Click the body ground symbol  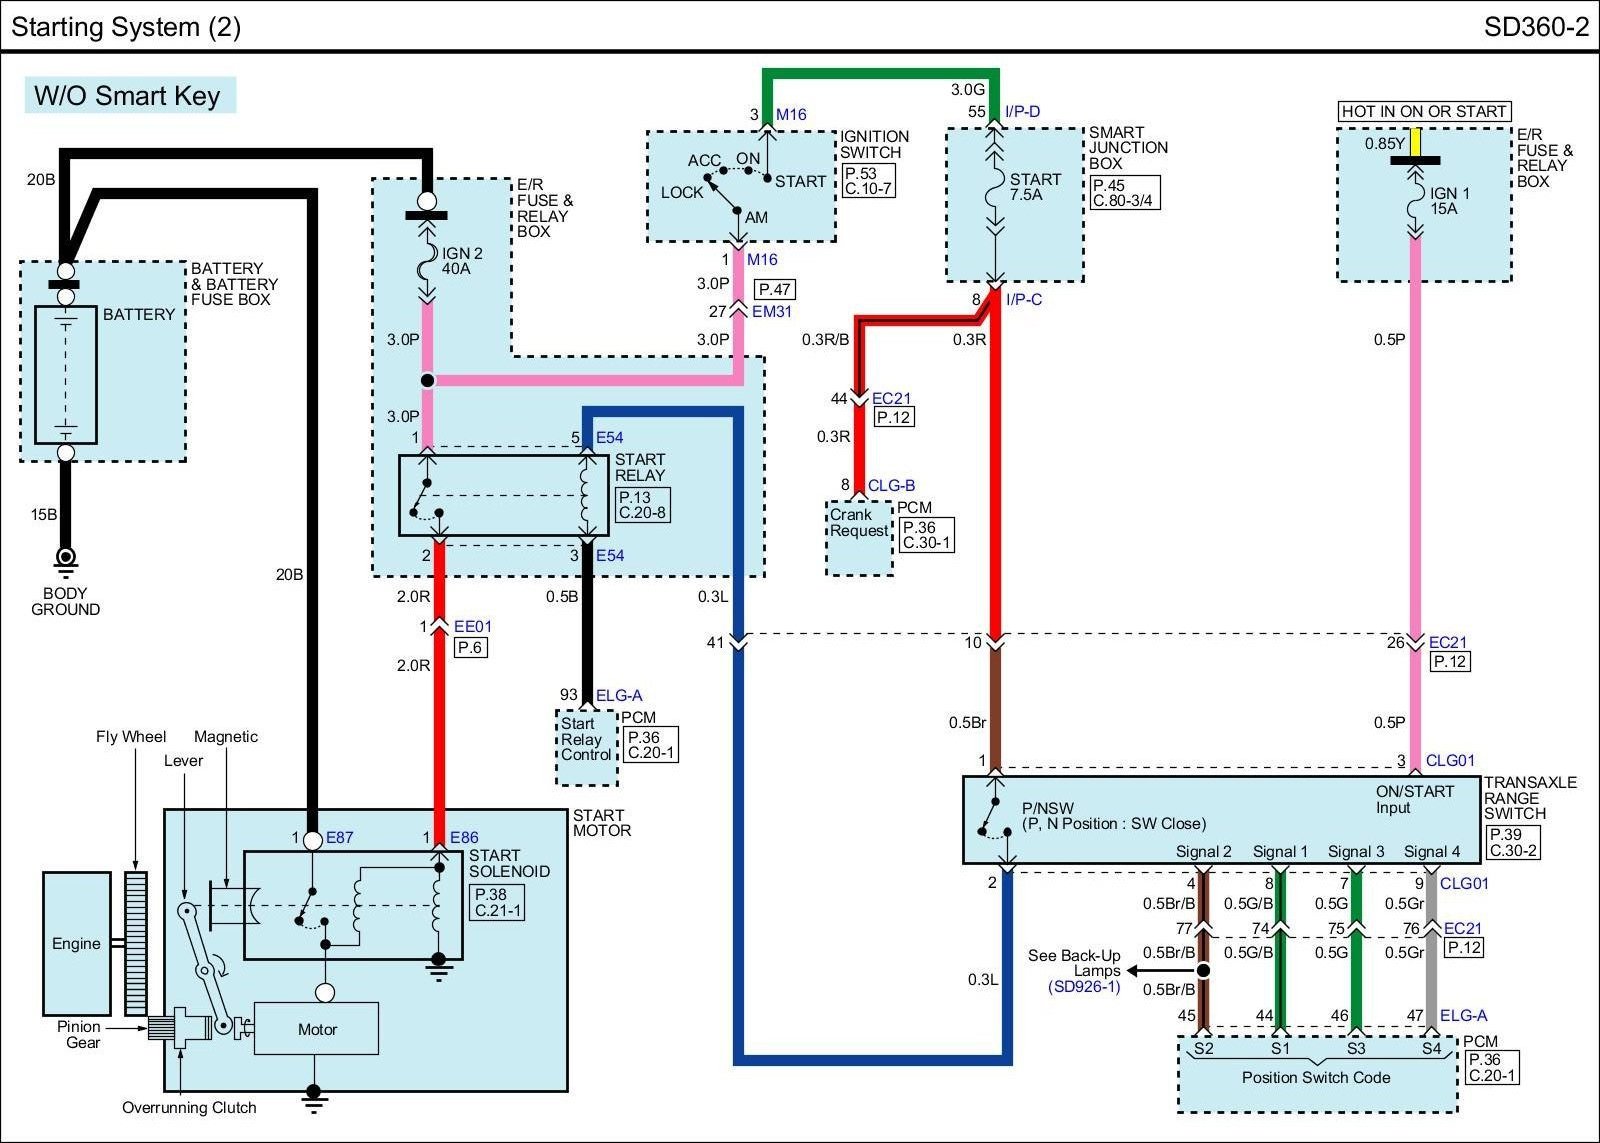click(x=66, y=560)
